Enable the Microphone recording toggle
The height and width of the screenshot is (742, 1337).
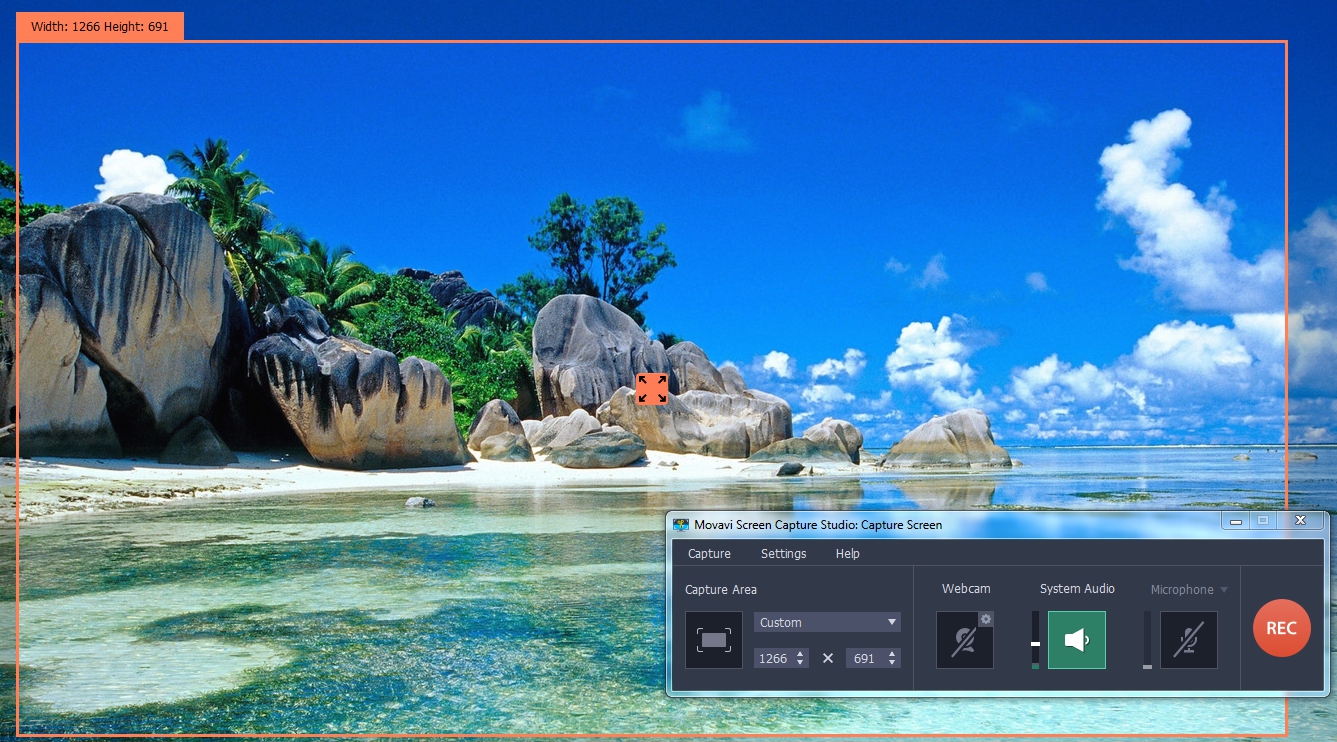(x=1189, y=640)
